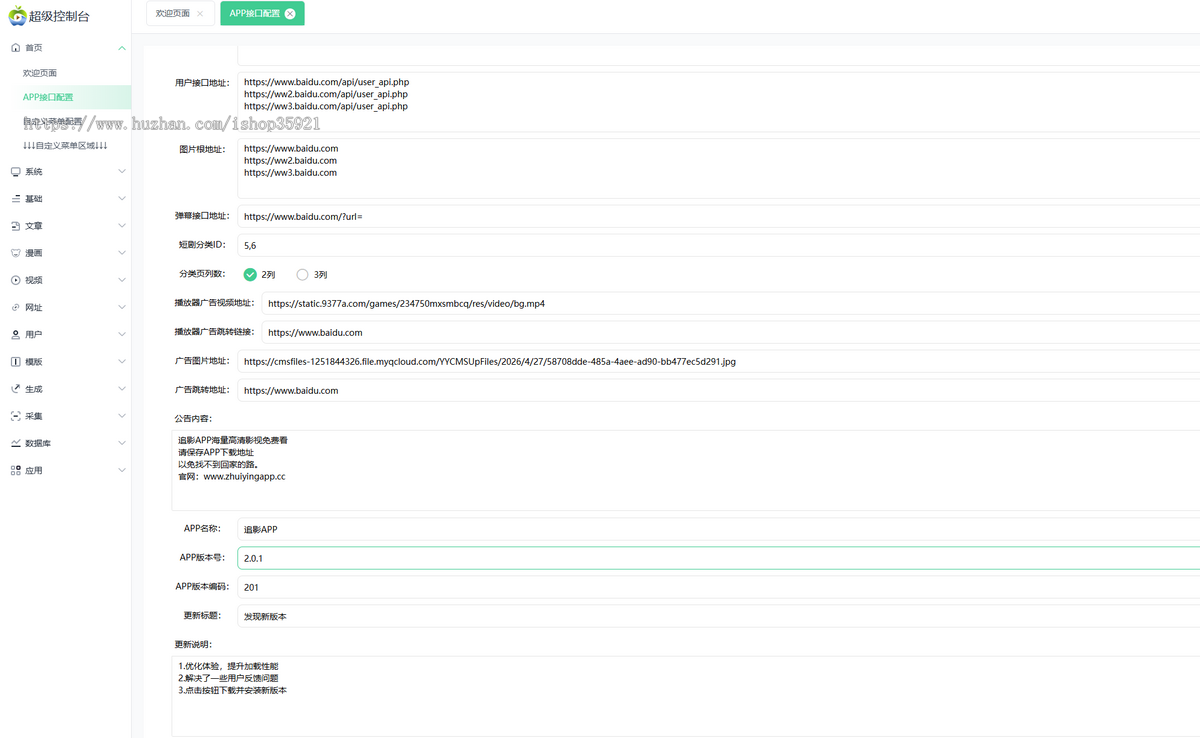Image resolution: width=1200 pixels, height=738 pixels.
Task: Click the grid icon beside 应用
Action: [15, 470]
